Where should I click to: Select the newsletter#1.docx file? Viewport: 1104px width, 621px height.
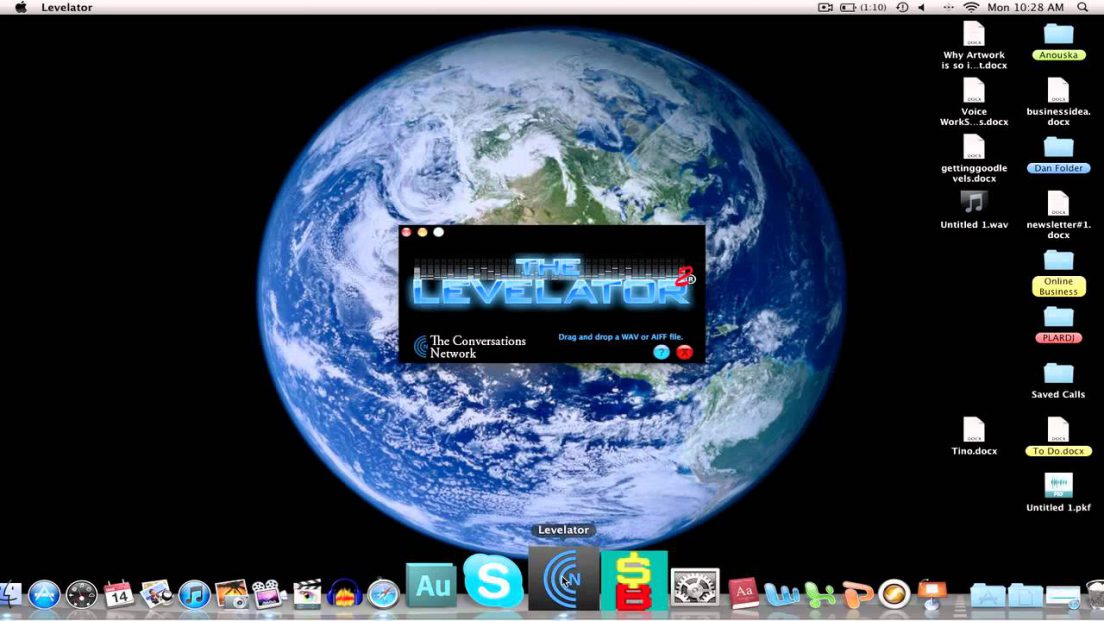pos(1058,215)
